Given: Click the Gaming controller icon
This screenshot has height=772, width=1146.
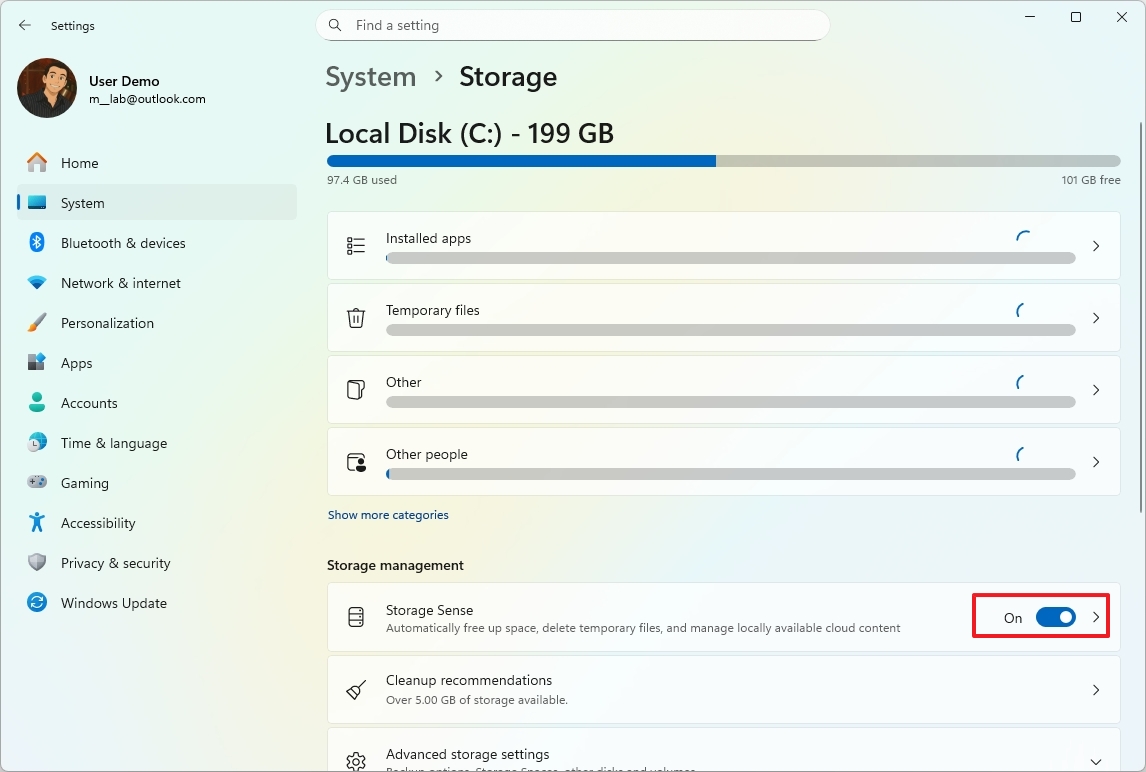Looking at the screenshot, I should [x=37, y=483].
